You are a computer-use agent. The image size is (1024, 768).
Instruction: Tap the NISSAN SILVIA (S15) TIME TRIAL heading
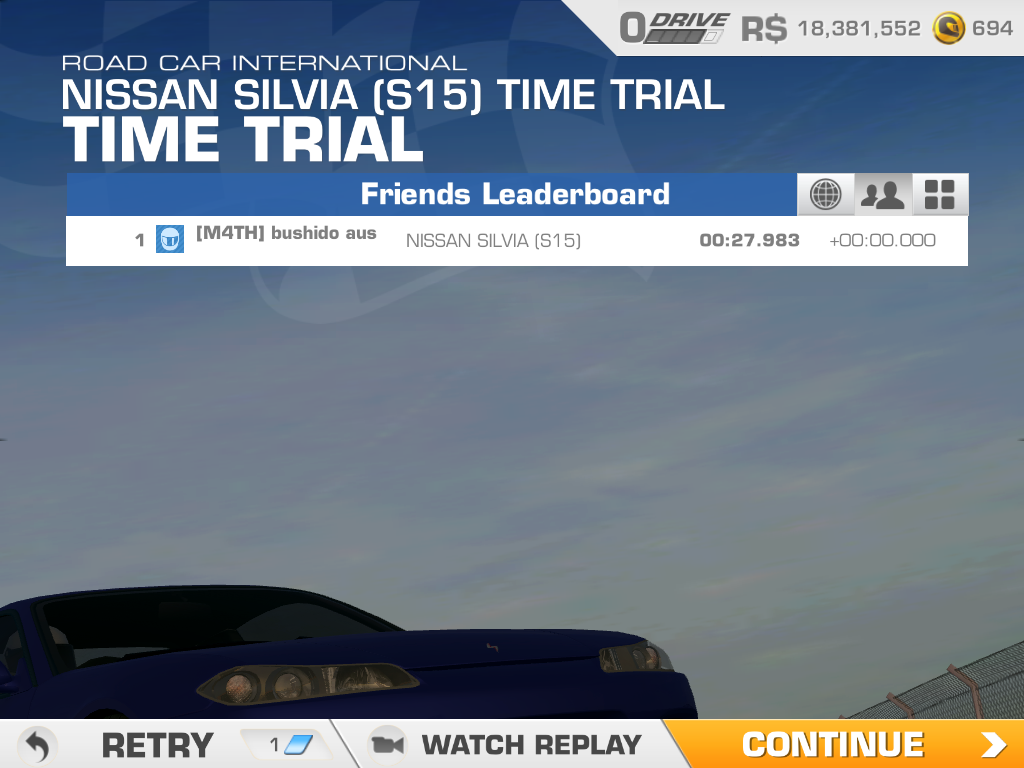pos(393,95)
